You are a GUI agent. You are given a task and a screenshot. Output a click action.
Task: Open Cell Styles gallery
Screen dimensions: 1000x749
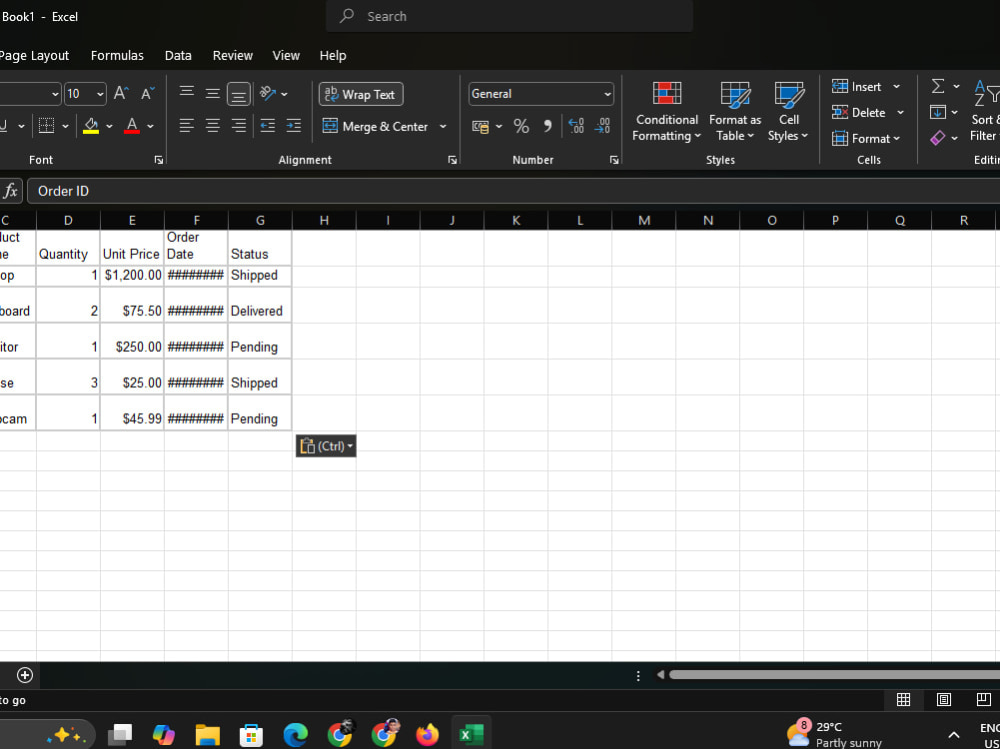(x=788, y=112)
